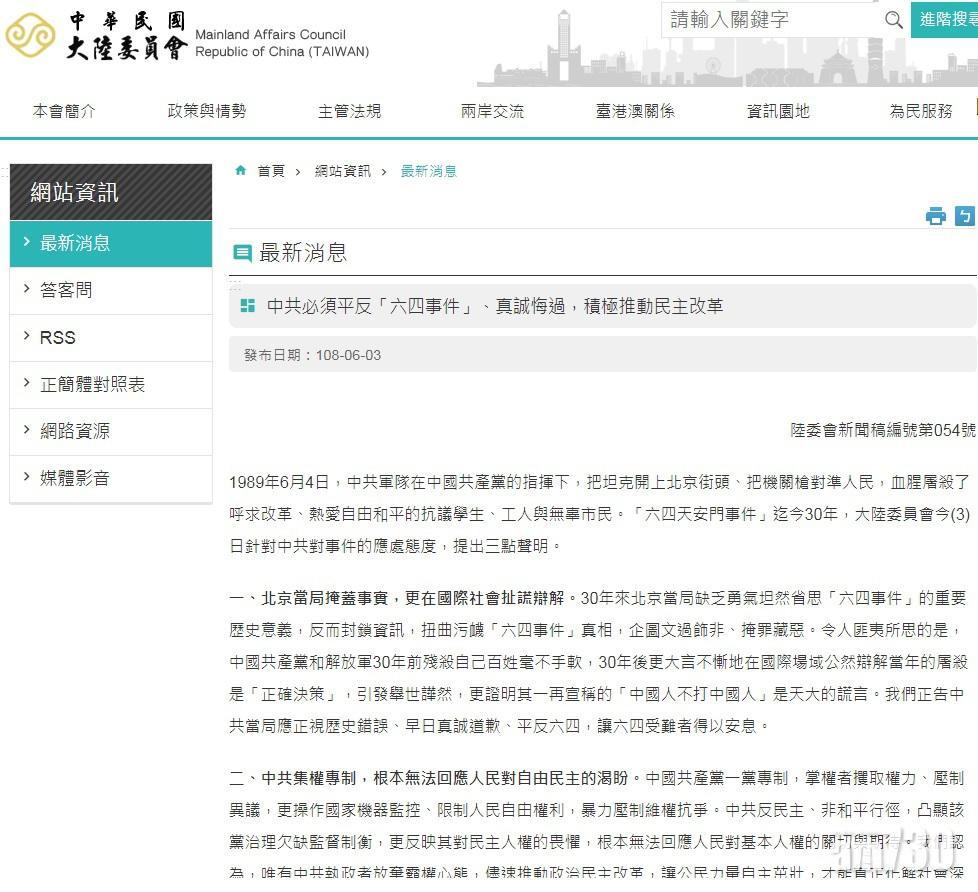Open the 正簡體對照表 page
The width and height of the screenshot is (978, 892).
click(90, 384)
